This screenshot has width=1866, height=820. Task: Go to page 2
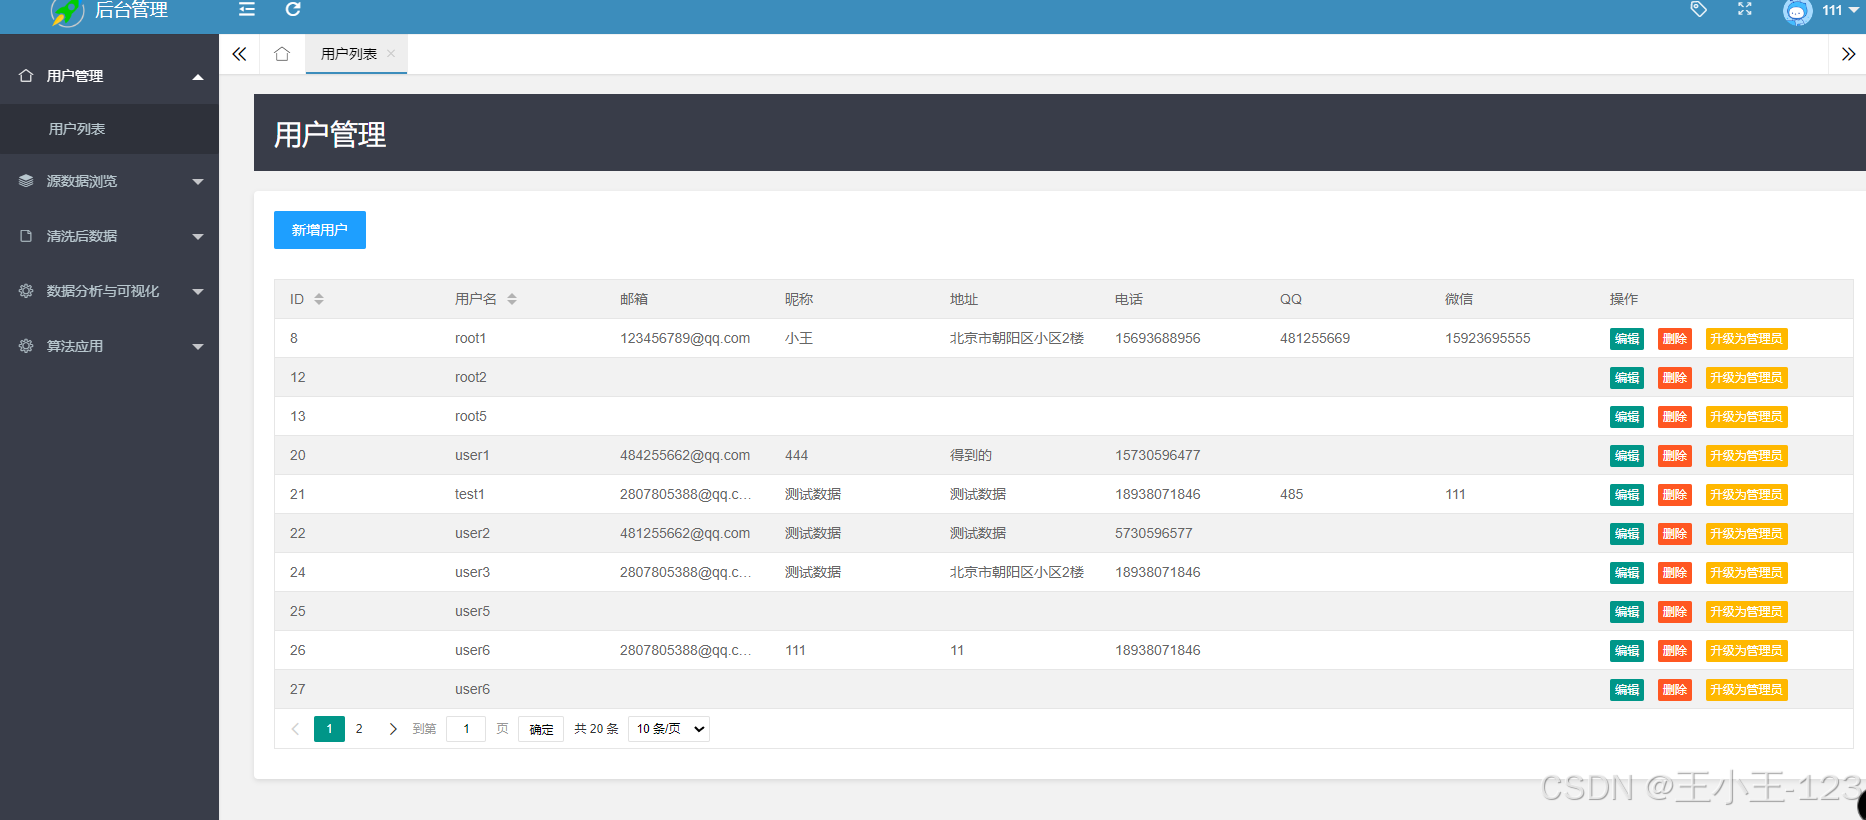pos(359,729)
